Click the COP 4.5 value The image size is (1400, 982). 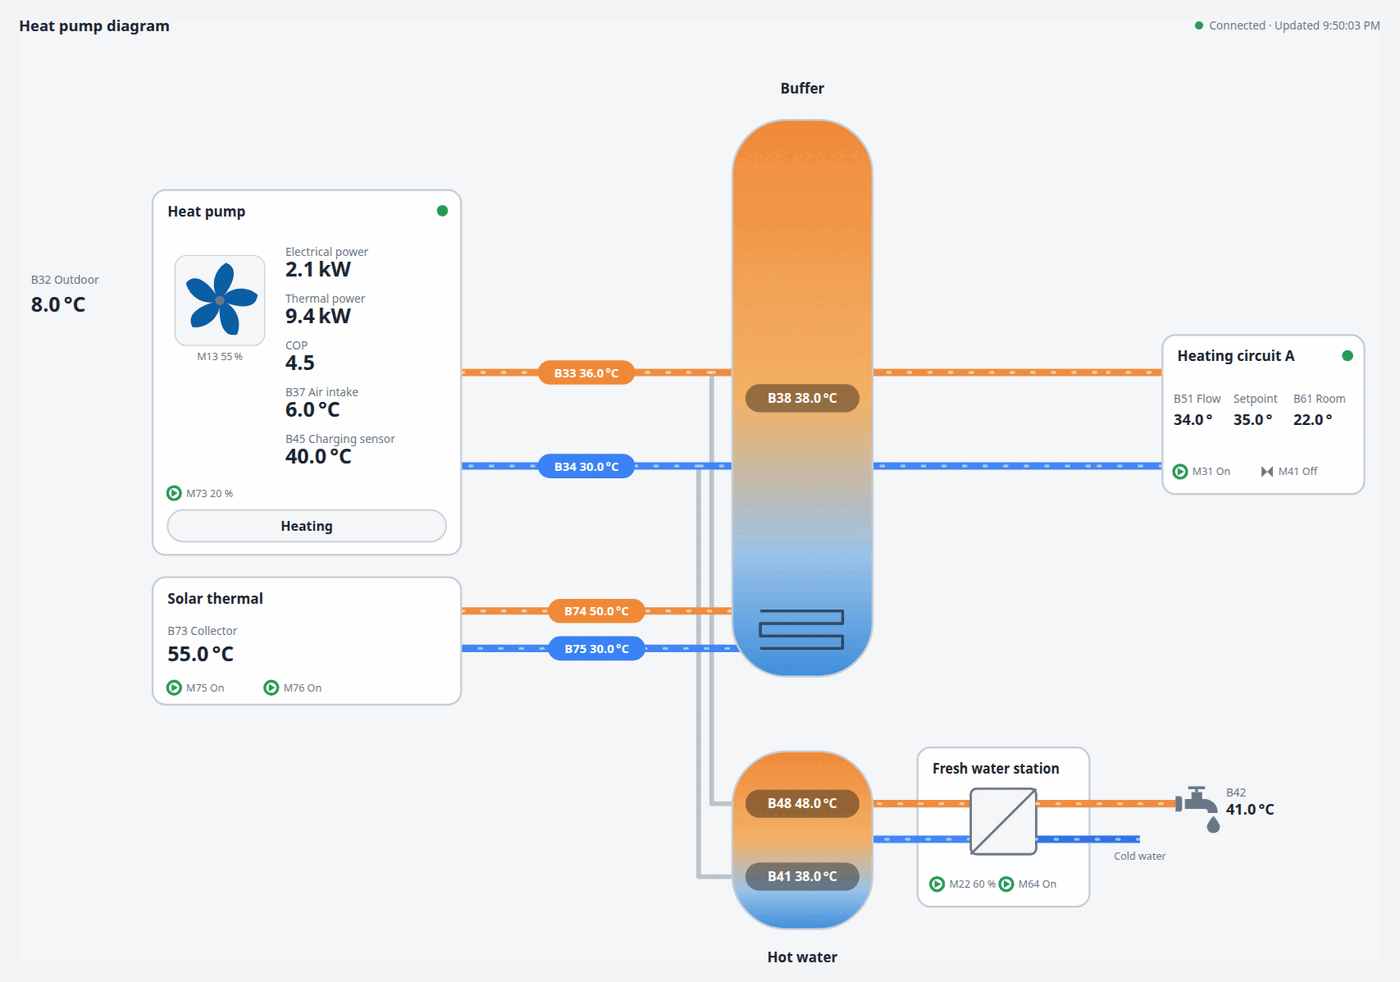(x=300, y=363)
